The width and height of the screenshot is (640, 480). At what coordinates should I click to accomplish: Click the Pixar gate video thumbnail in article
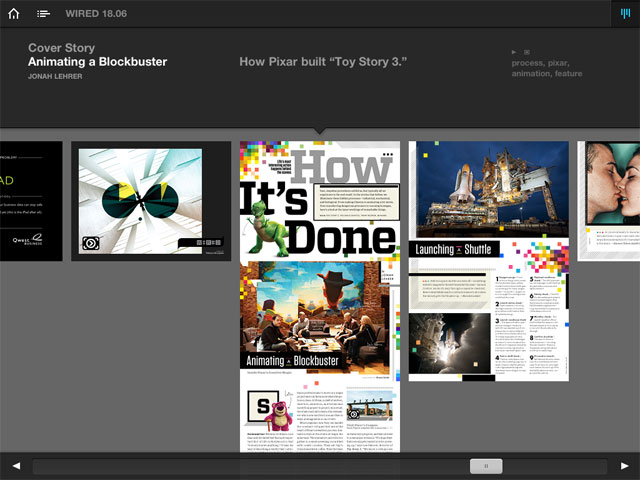[370, 406]
